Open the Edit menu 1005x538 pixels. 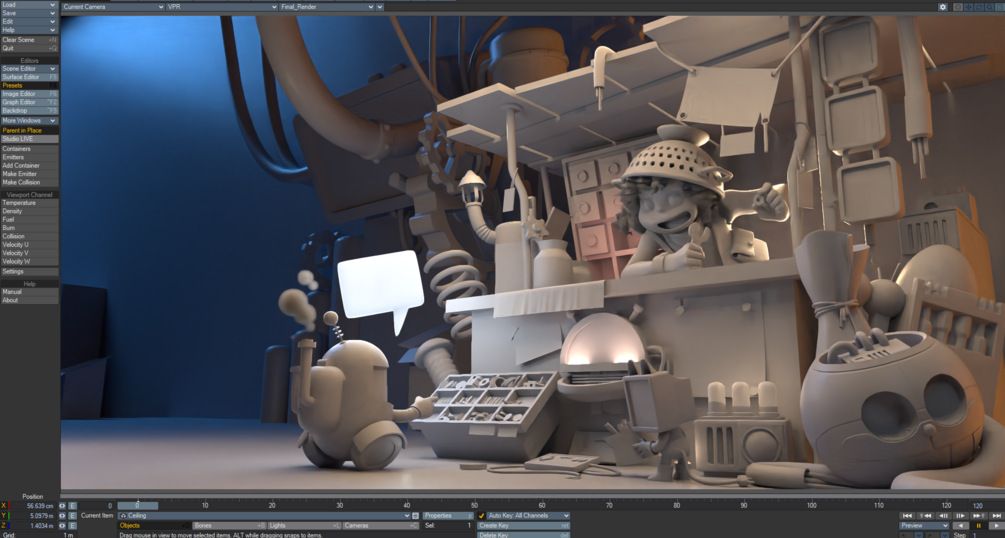click(x=29, y=21)
